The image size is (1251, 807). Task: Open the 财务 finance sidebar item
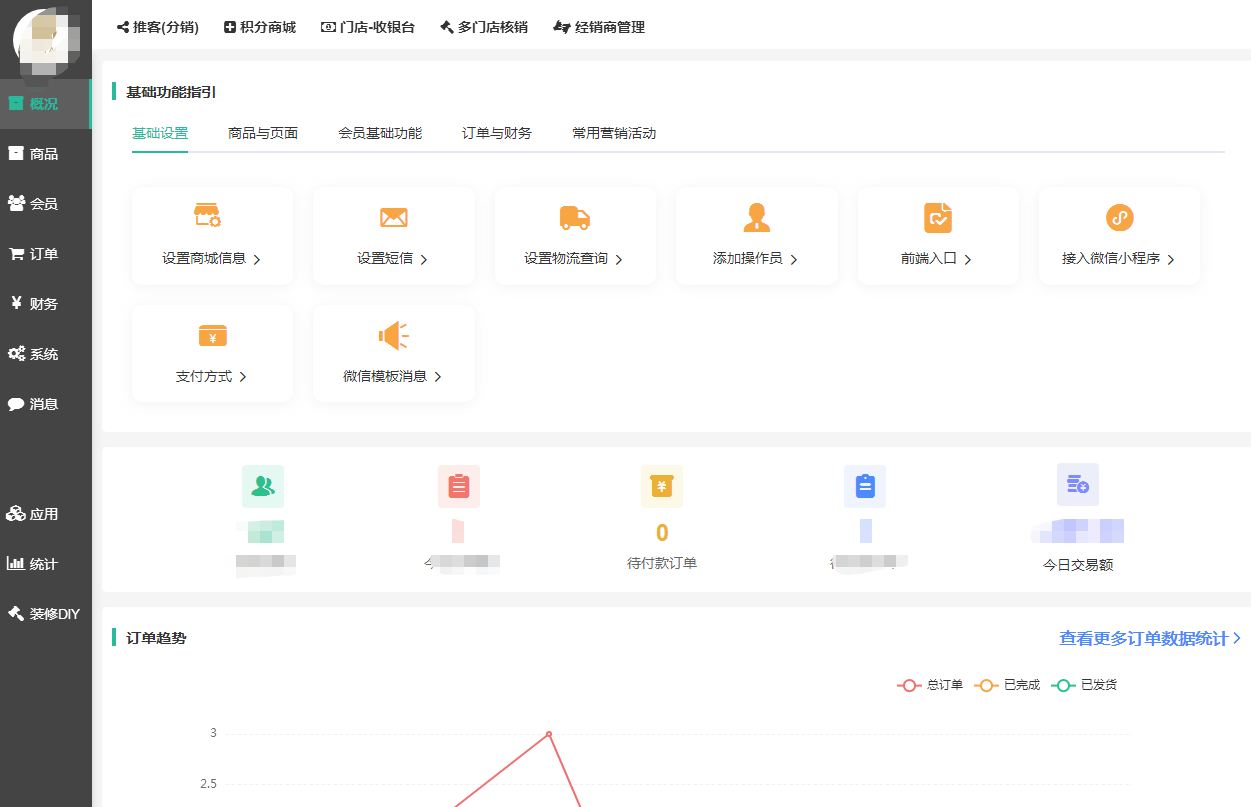click(x=45, y=304)
